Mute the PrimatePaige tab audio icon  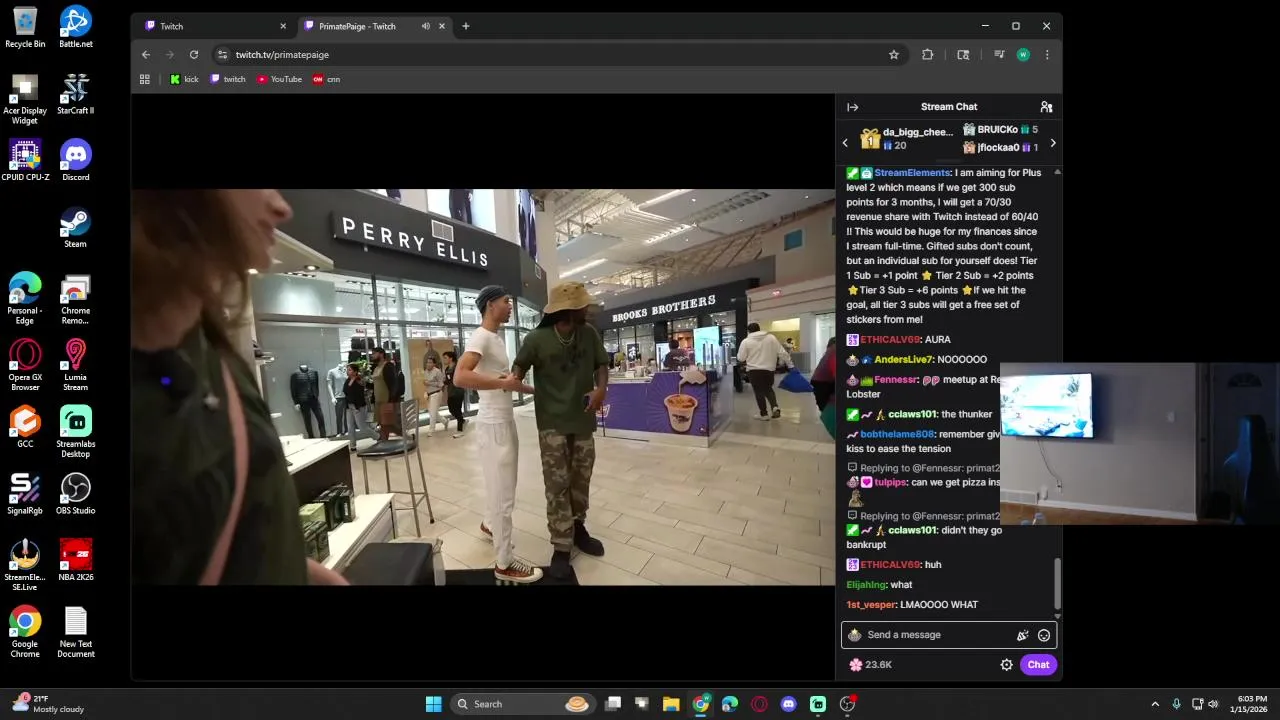coord(426,26)
